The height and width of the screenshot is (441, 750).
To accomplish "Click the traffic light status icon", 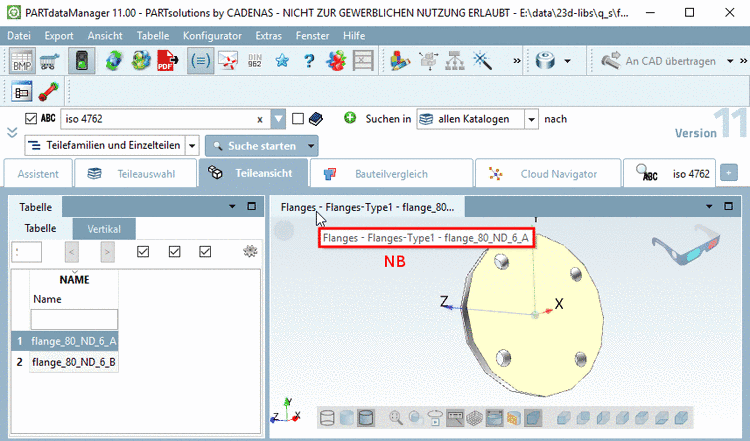I will [x=82, y=61].
